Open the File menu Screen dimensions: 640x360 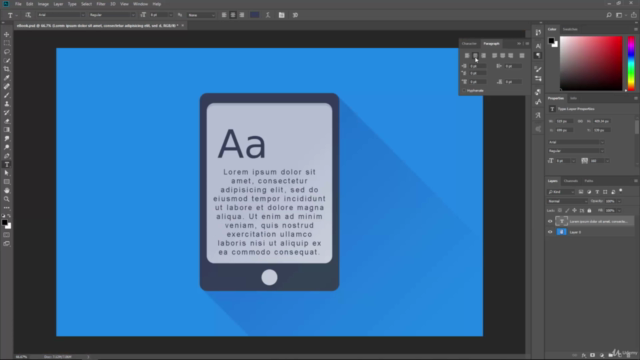pyautogui.click(x=18, y=4)
